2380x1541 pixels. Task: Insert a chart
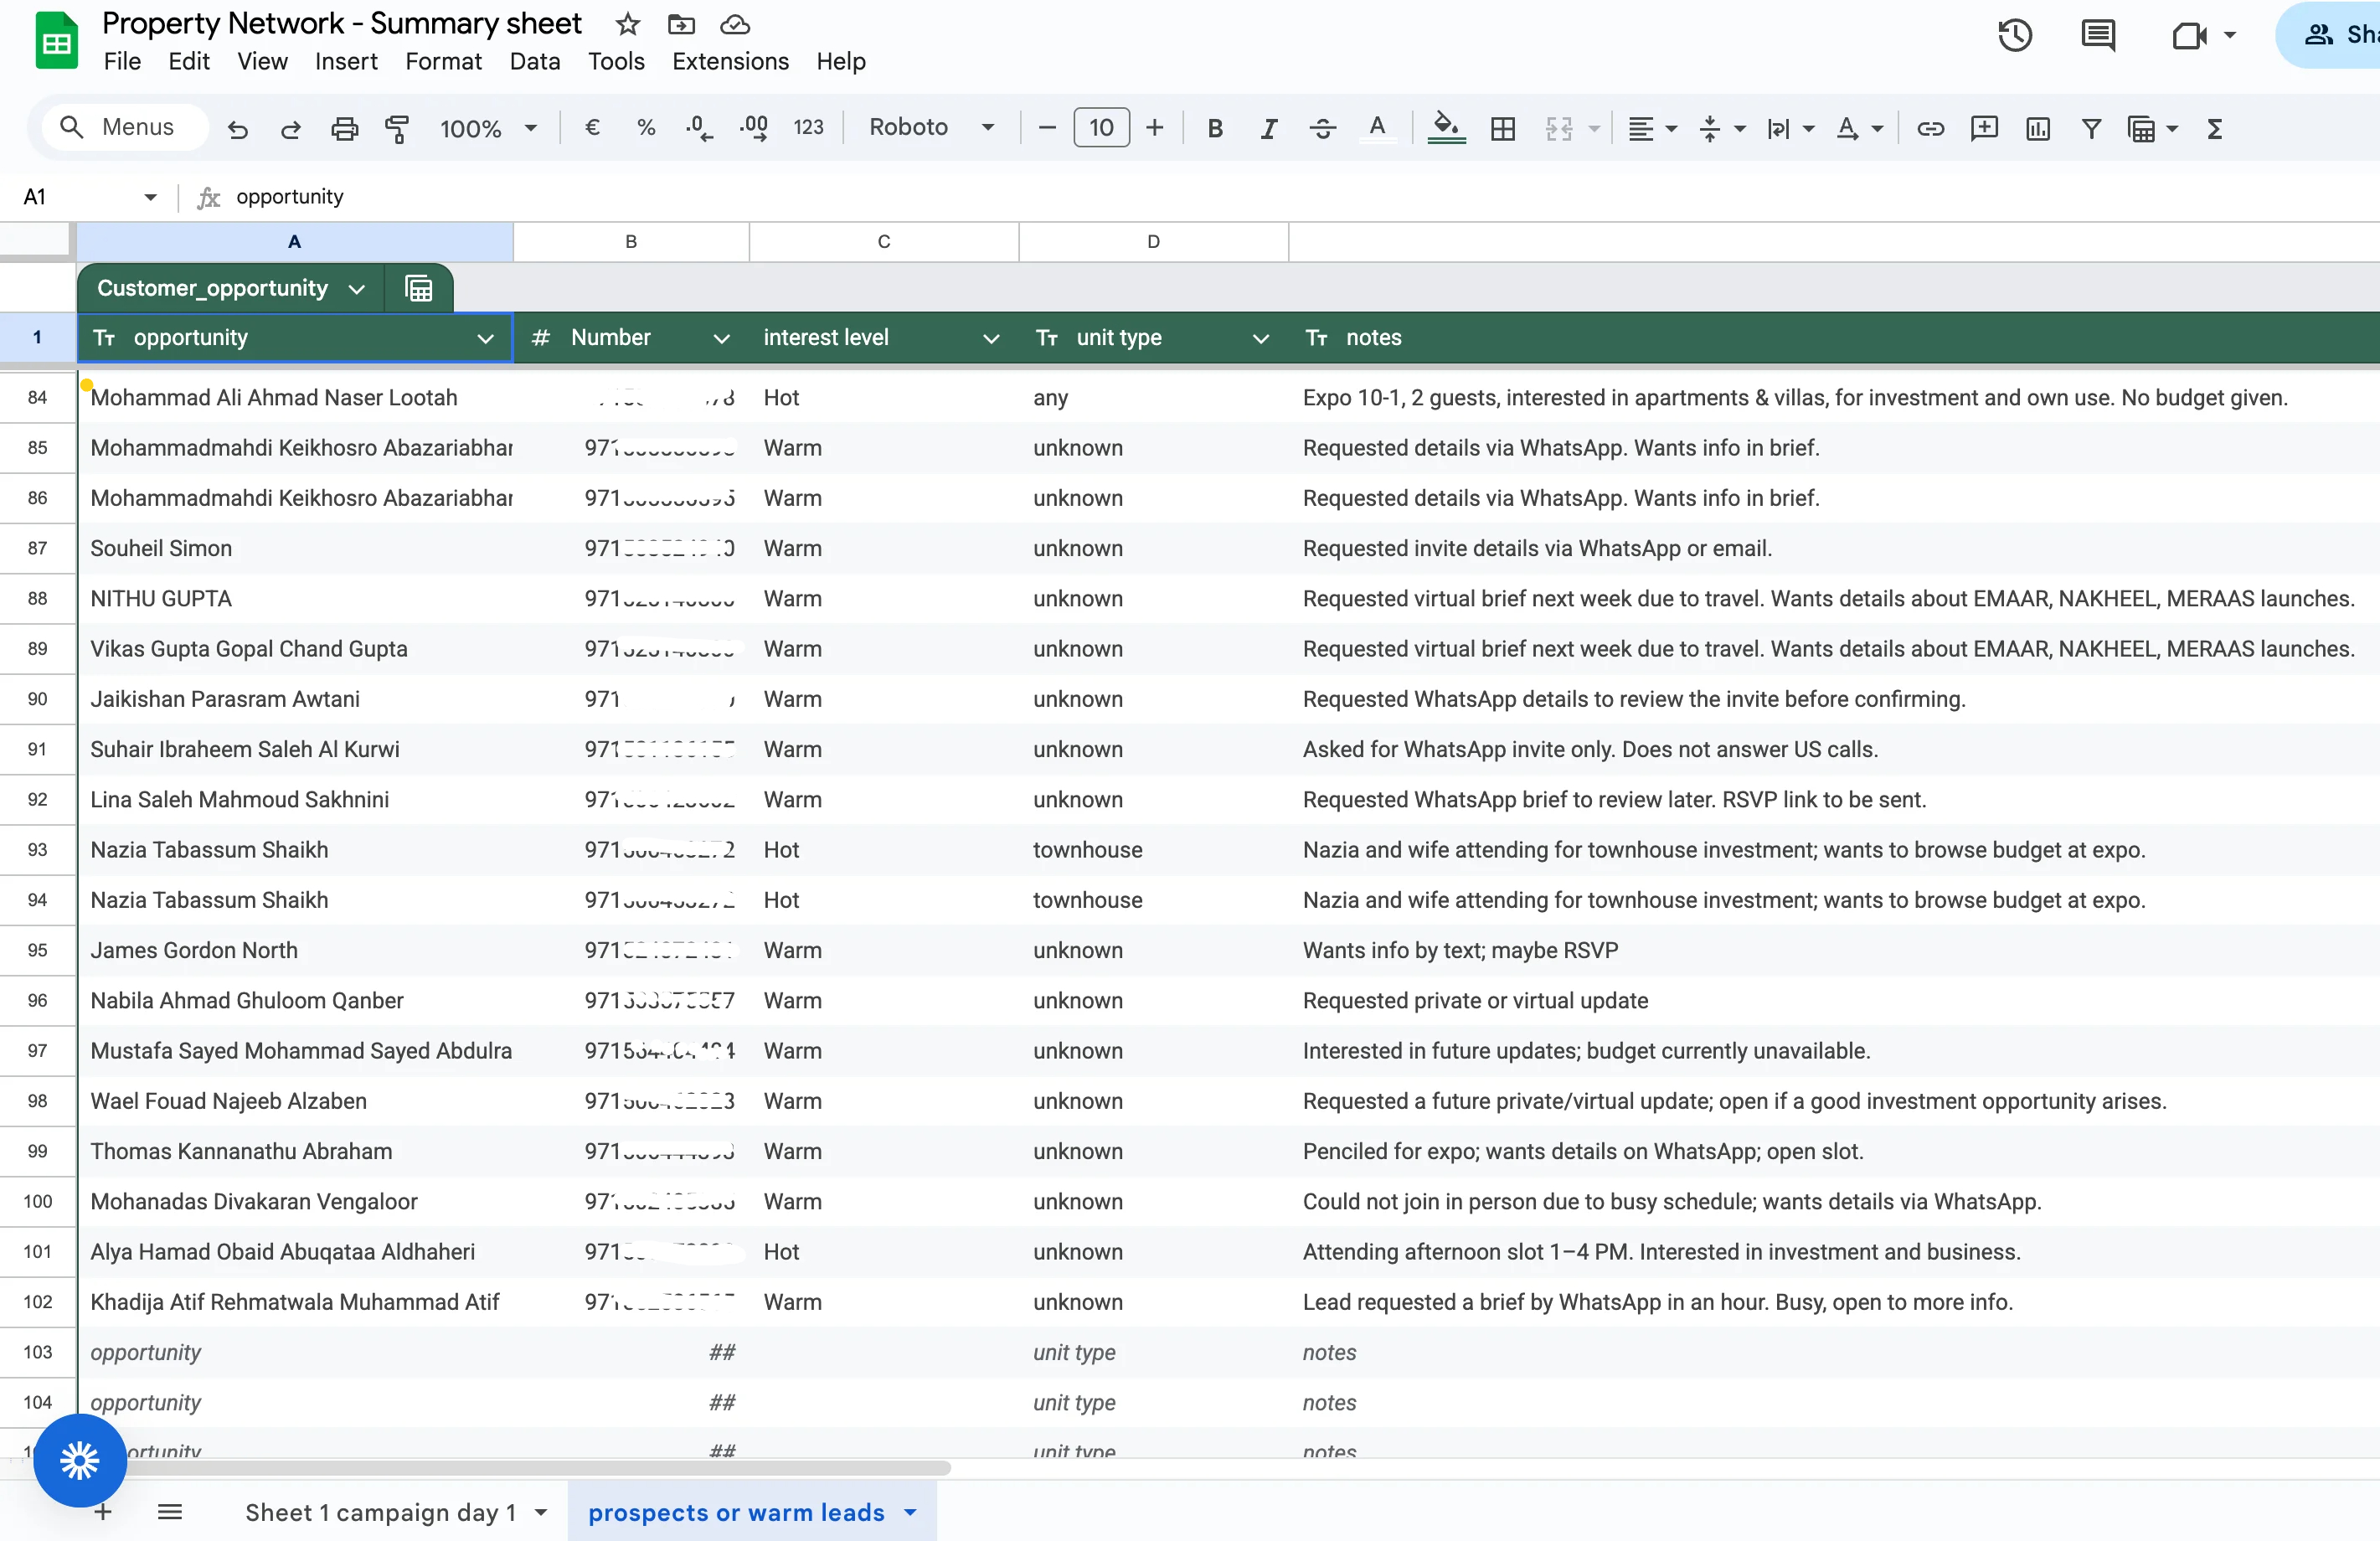tap(2038, 128)
